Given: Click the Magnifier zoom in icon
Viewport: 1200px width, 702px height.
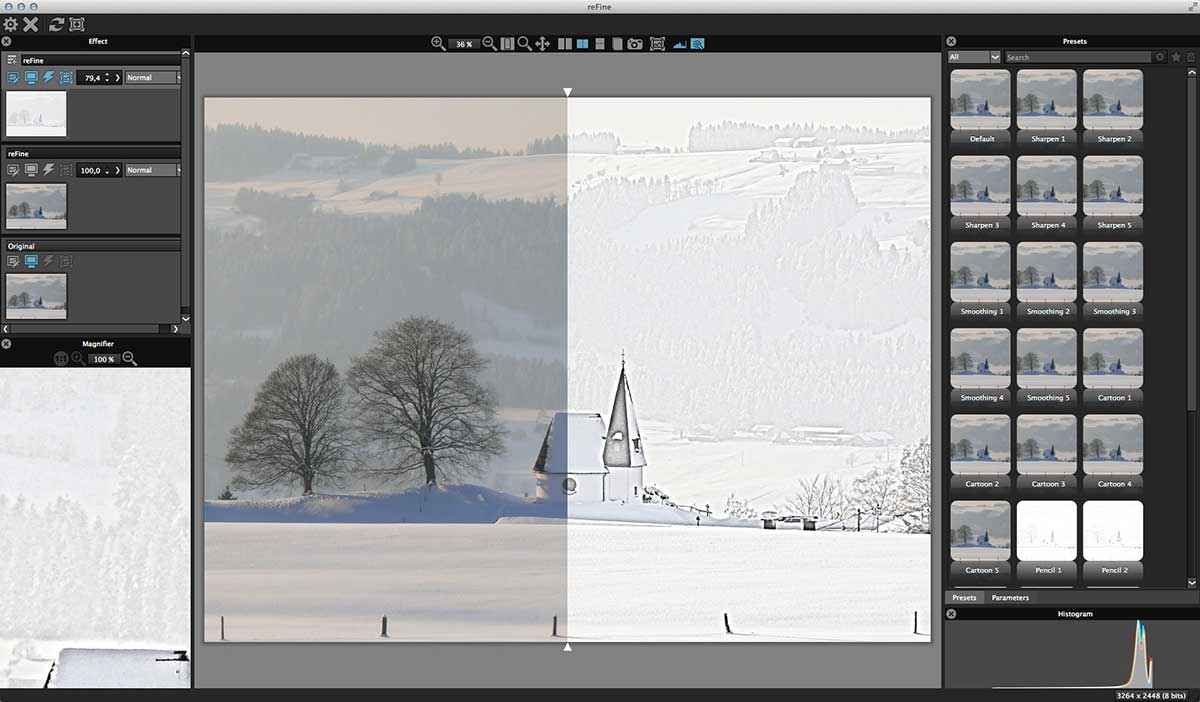Looking at the screenshot, I should tap(78, 358).
